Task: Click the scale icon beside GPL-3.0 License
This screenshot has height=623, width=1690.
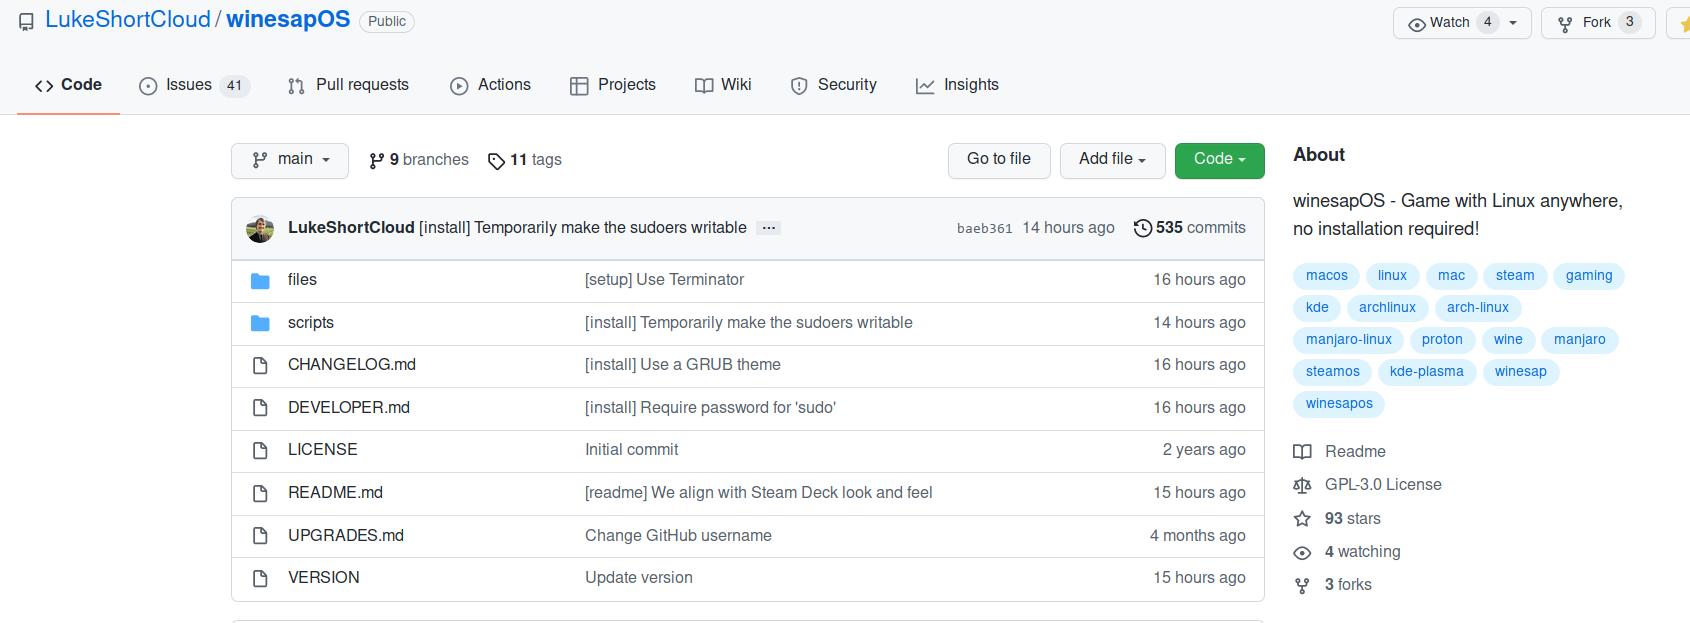Action: coord(1302,485)
